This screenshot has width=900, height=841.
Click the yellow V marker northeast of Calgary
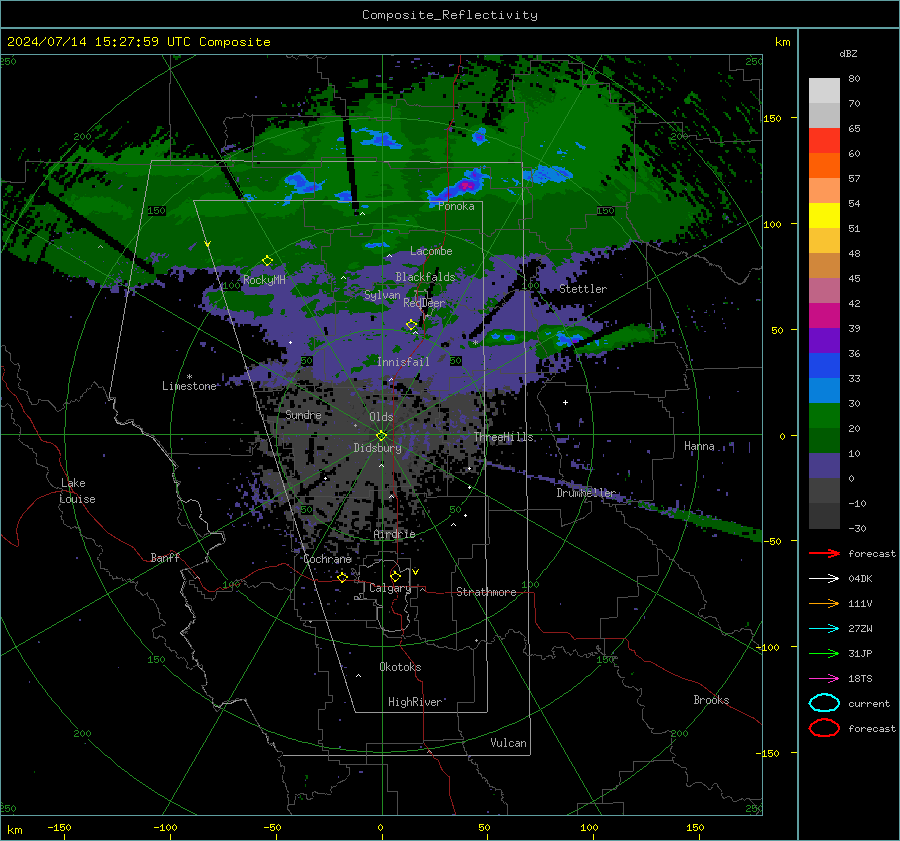(416, 572)
